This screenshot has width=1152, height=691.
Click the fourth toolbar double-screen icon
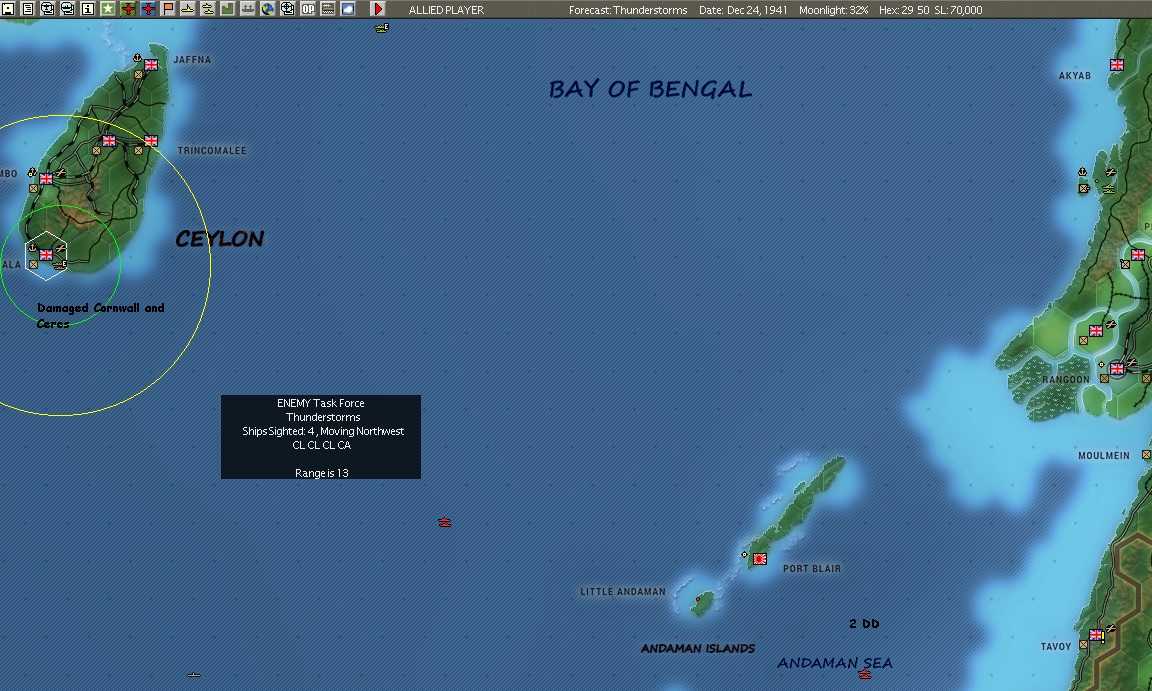pos(67,9)
